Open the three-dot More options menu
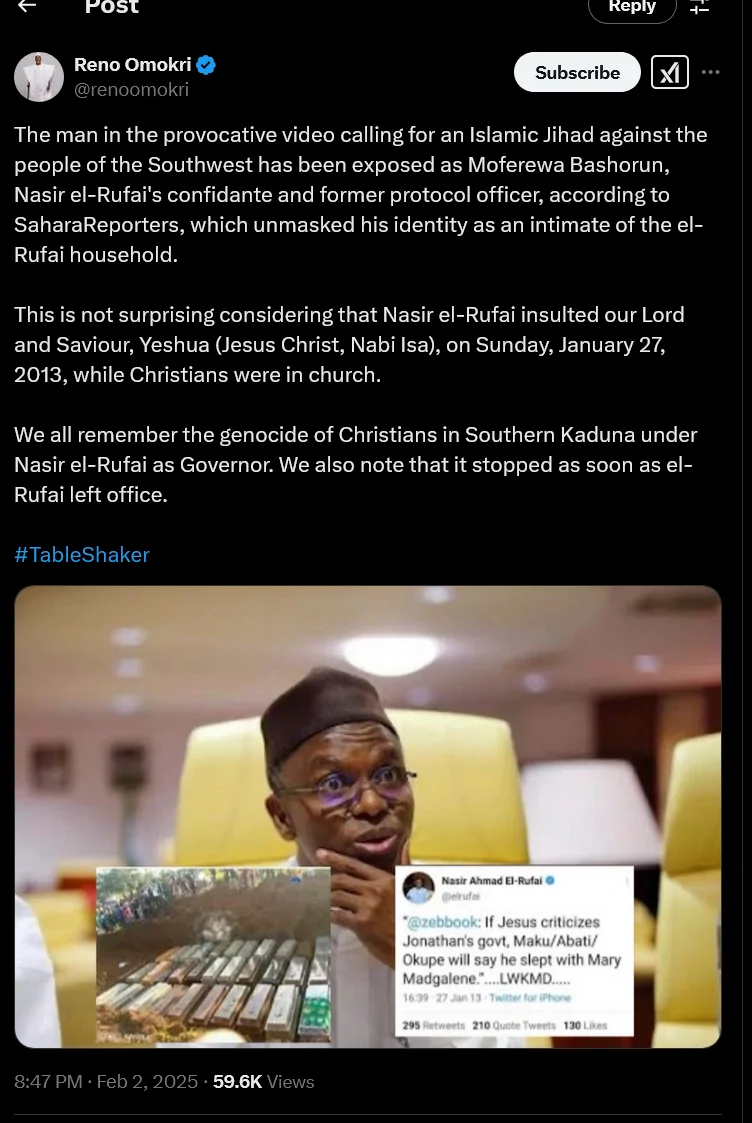This screenshot has height=1123, width=752. [711, 72]
